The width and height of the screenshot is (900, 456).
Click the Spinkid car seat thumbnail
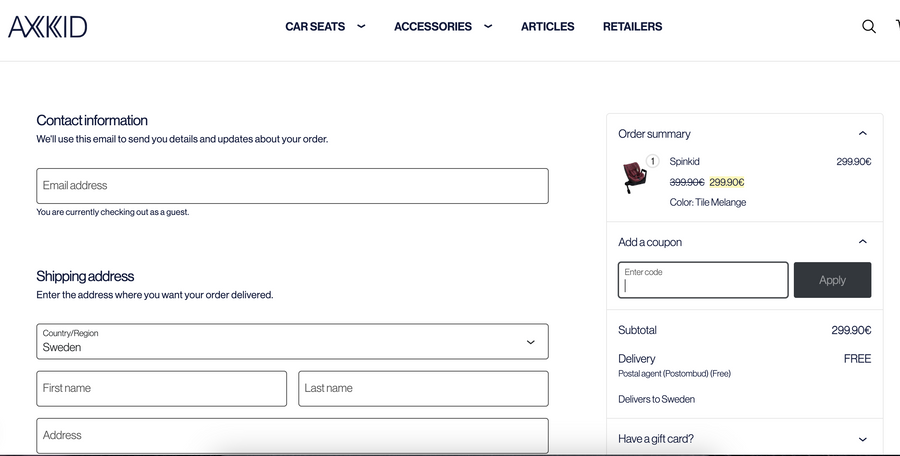click(x=634, y=177)
